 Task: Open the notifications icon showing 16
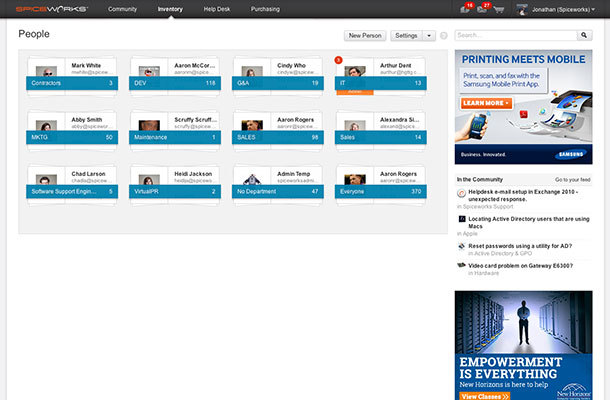466,8
